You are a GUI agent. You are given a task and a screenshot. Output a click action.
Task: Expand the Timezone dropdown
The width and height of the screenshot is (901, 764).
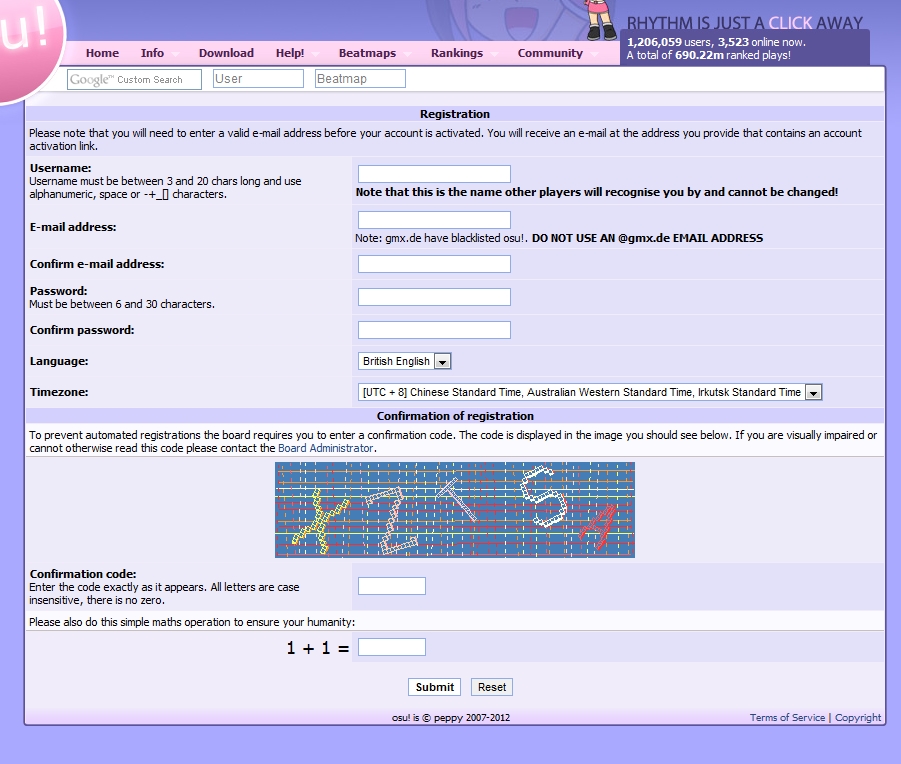[x=590, y=392]
